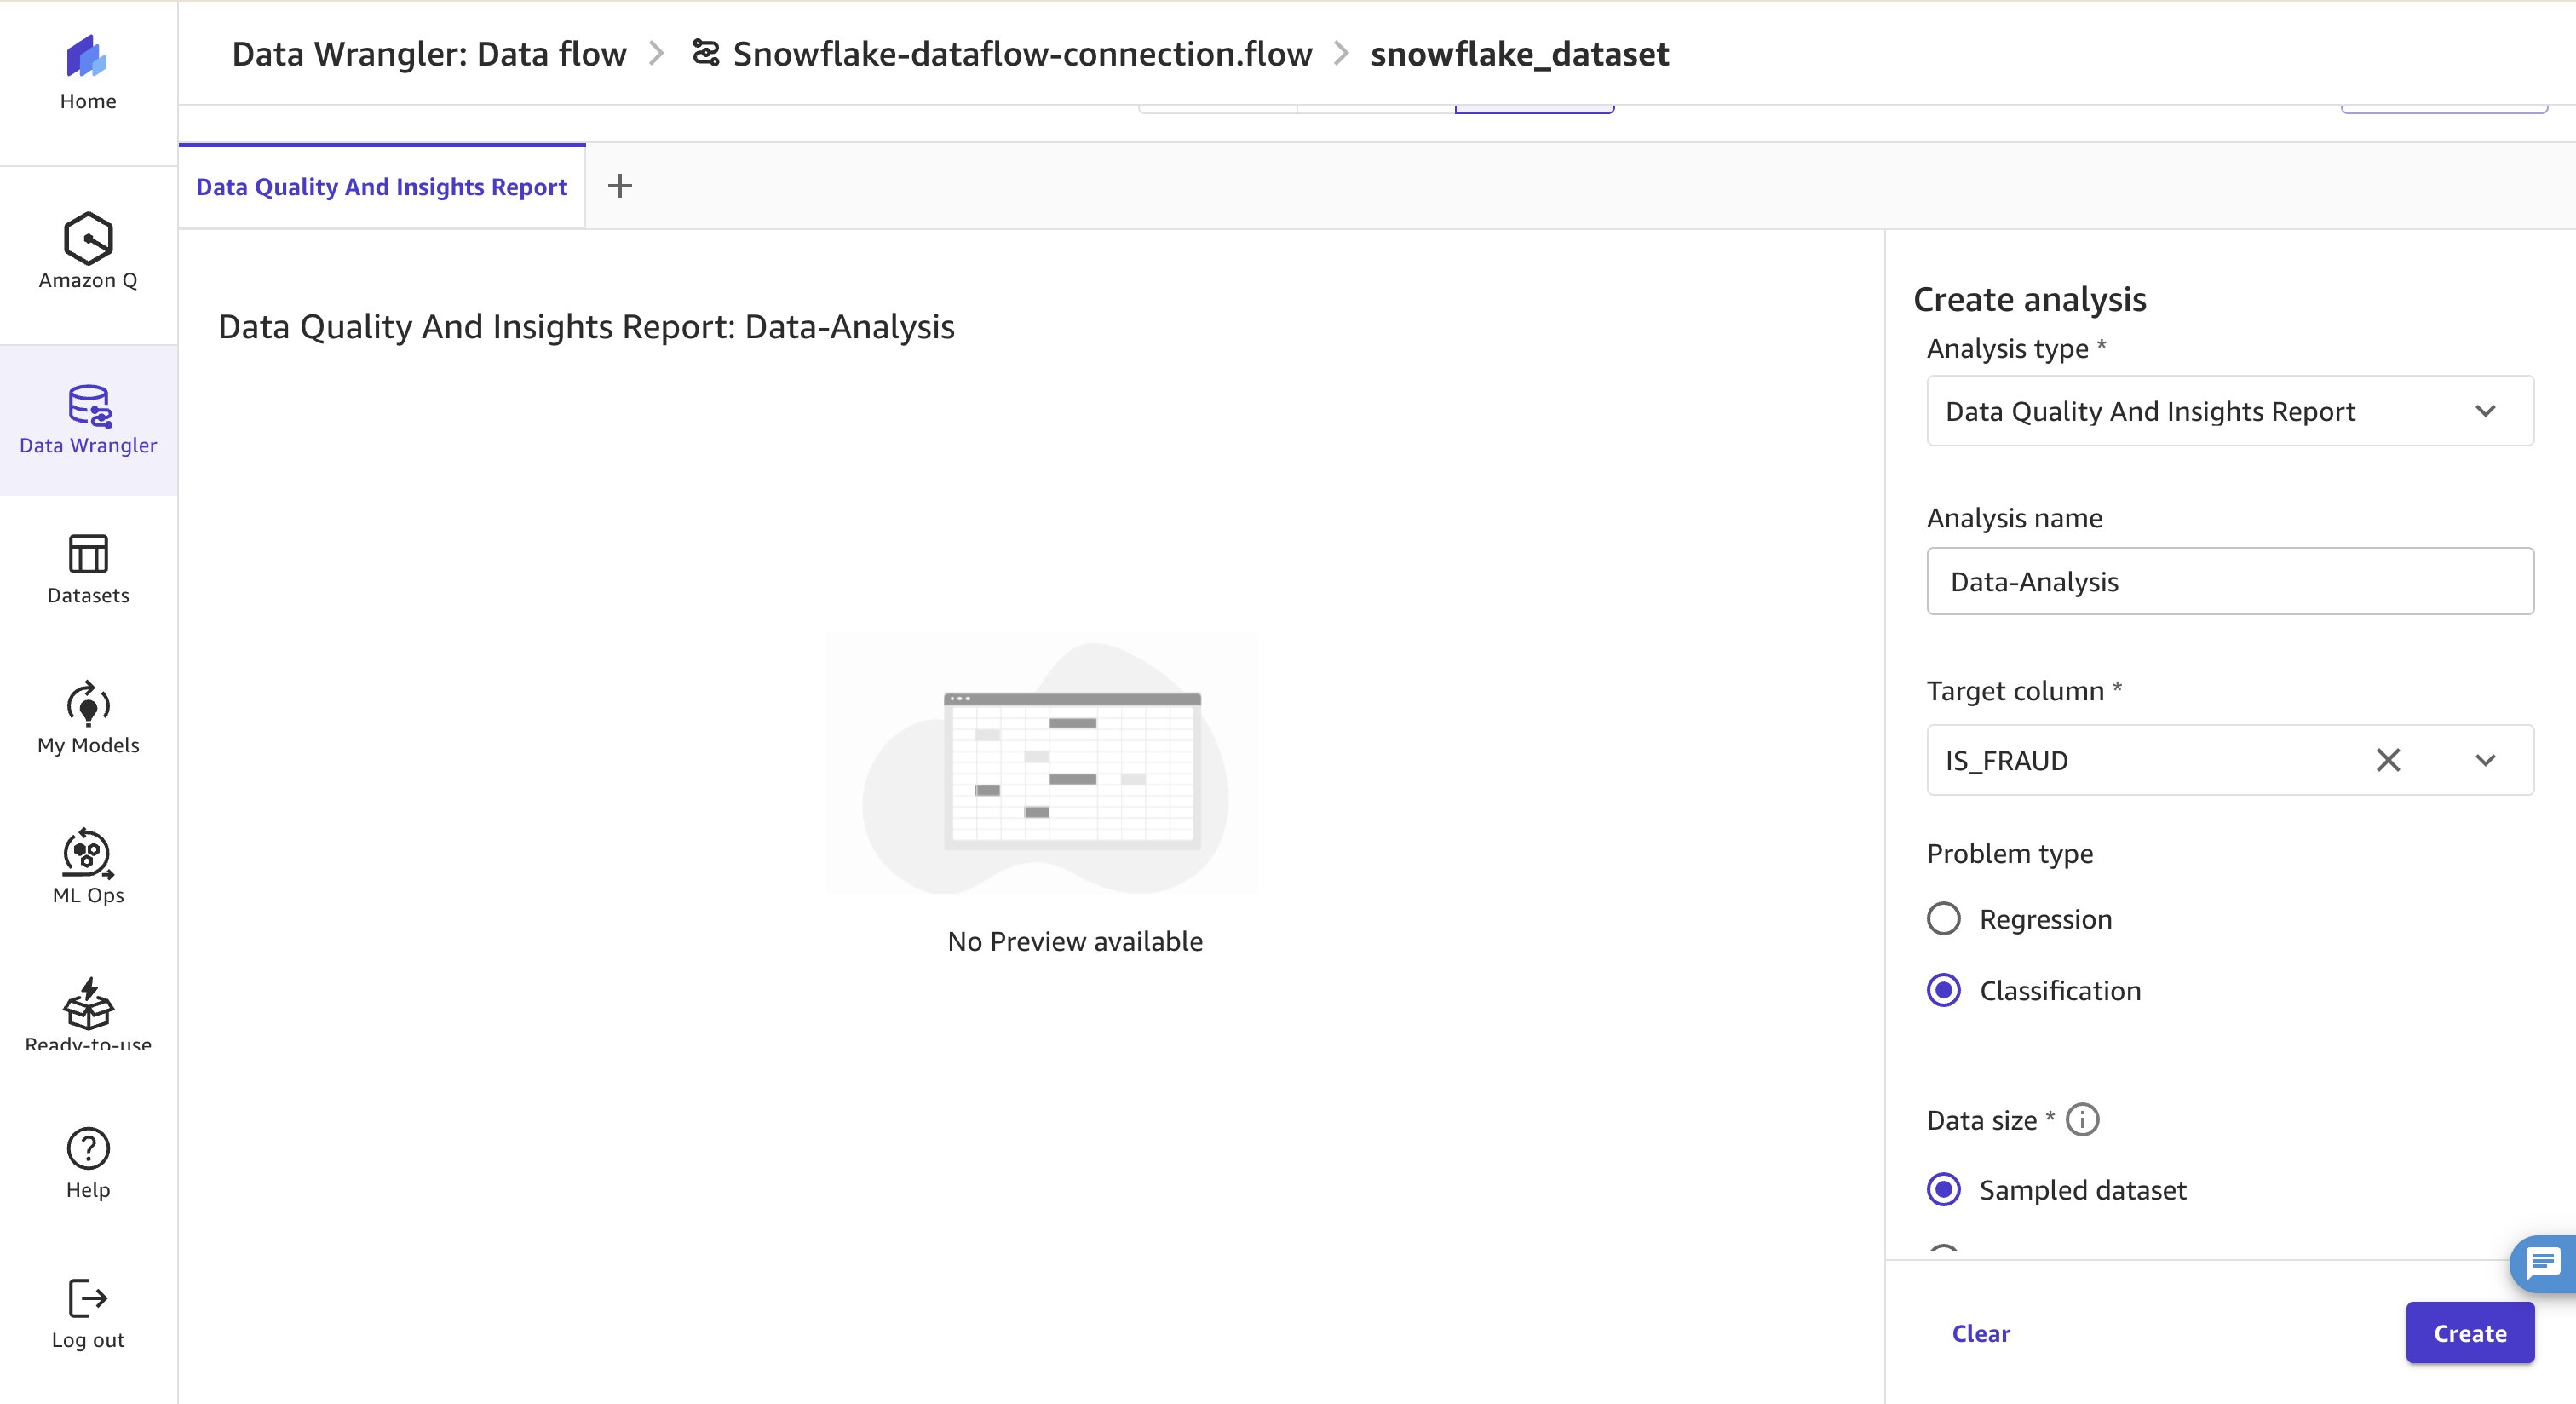Open My Models section
2576x1404 pixels.
tap(88, 718)
